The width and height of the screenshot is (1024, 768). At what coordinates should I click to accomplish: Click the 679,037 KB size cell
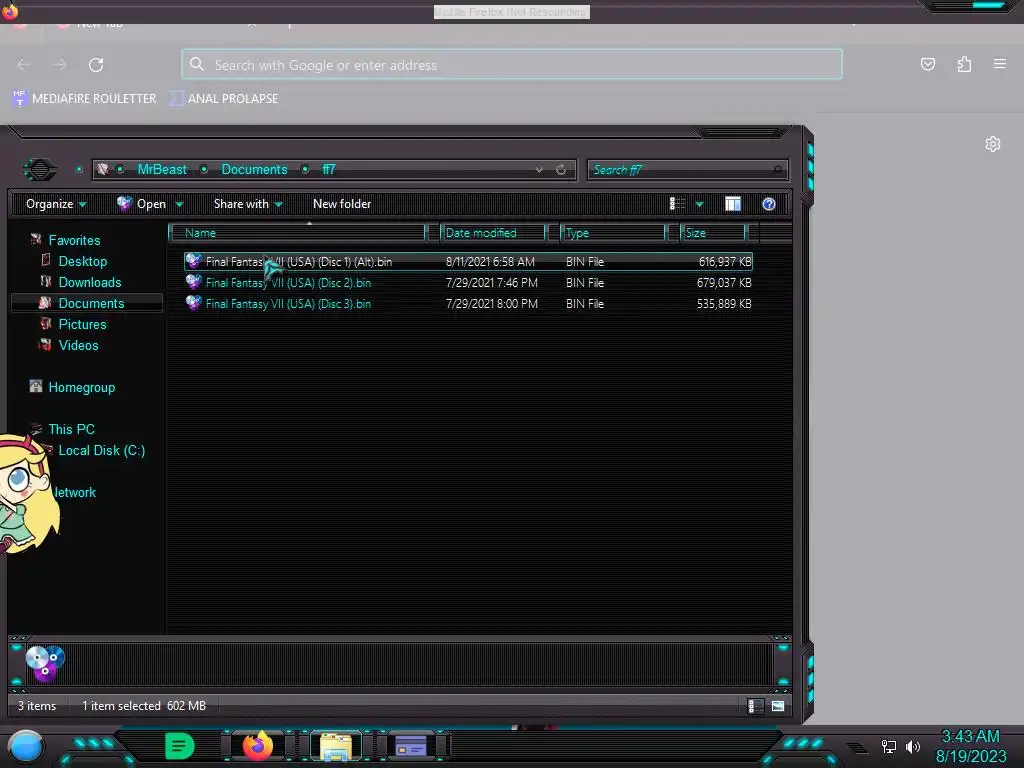click(724, 283)
